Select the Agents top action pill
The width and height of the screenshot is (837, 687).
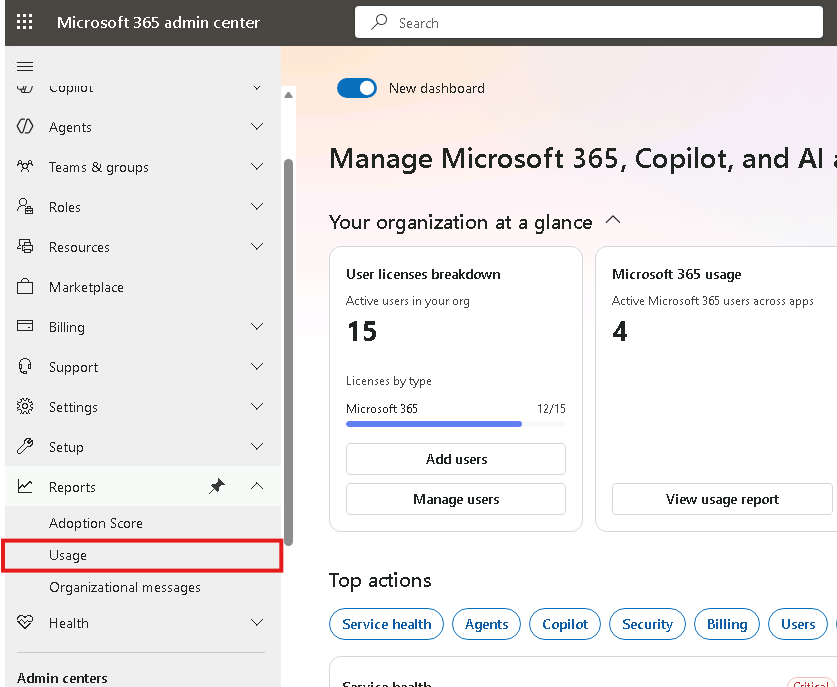(x=486, y=624)
